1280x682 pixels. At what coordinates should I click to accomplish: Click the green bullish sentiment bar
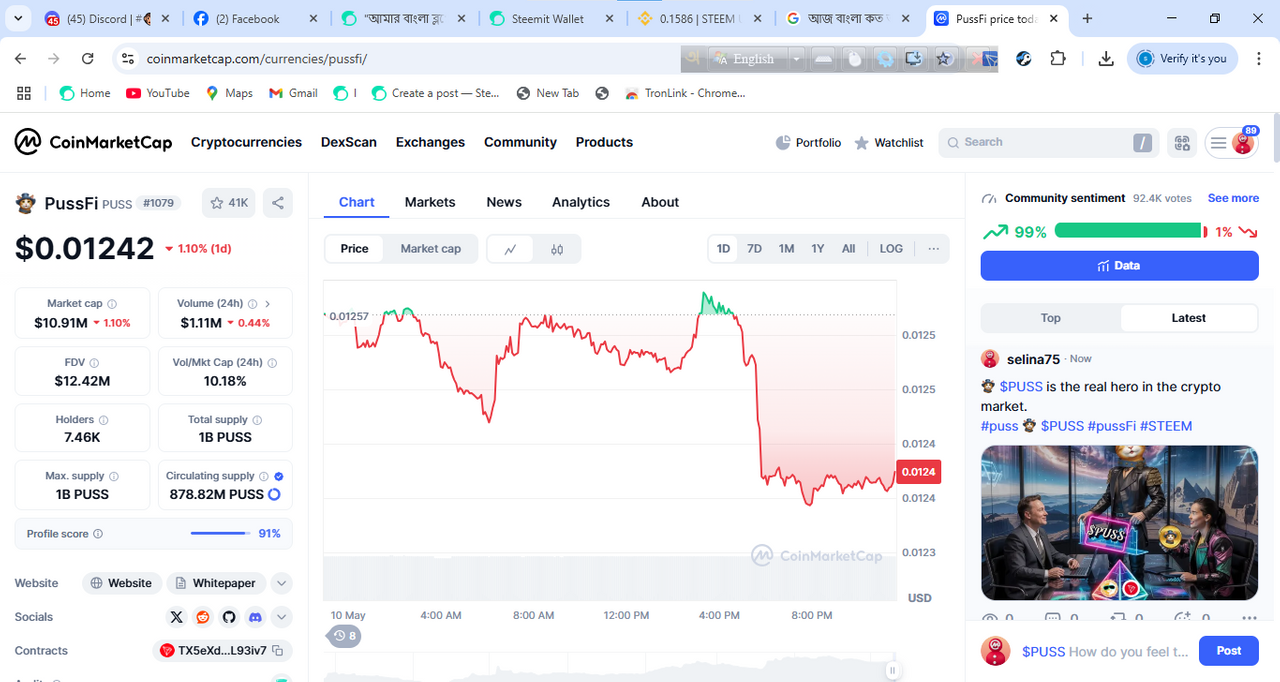1128,231
